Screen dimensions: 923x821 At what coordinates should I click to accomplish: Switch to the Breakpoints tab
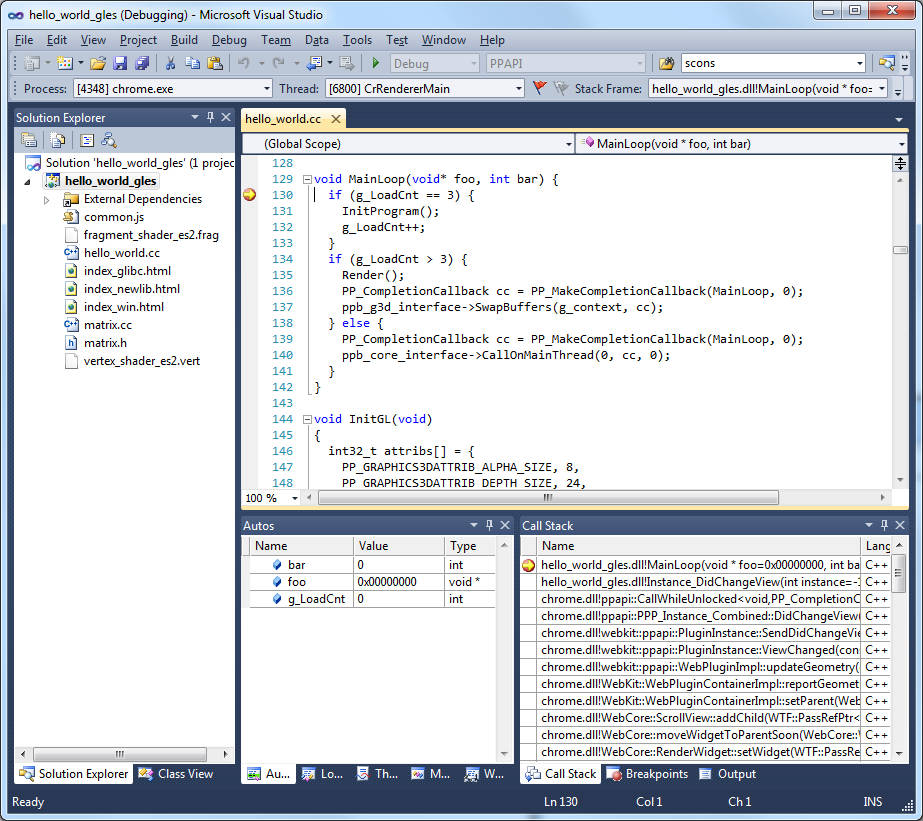(x=648, y=773)
